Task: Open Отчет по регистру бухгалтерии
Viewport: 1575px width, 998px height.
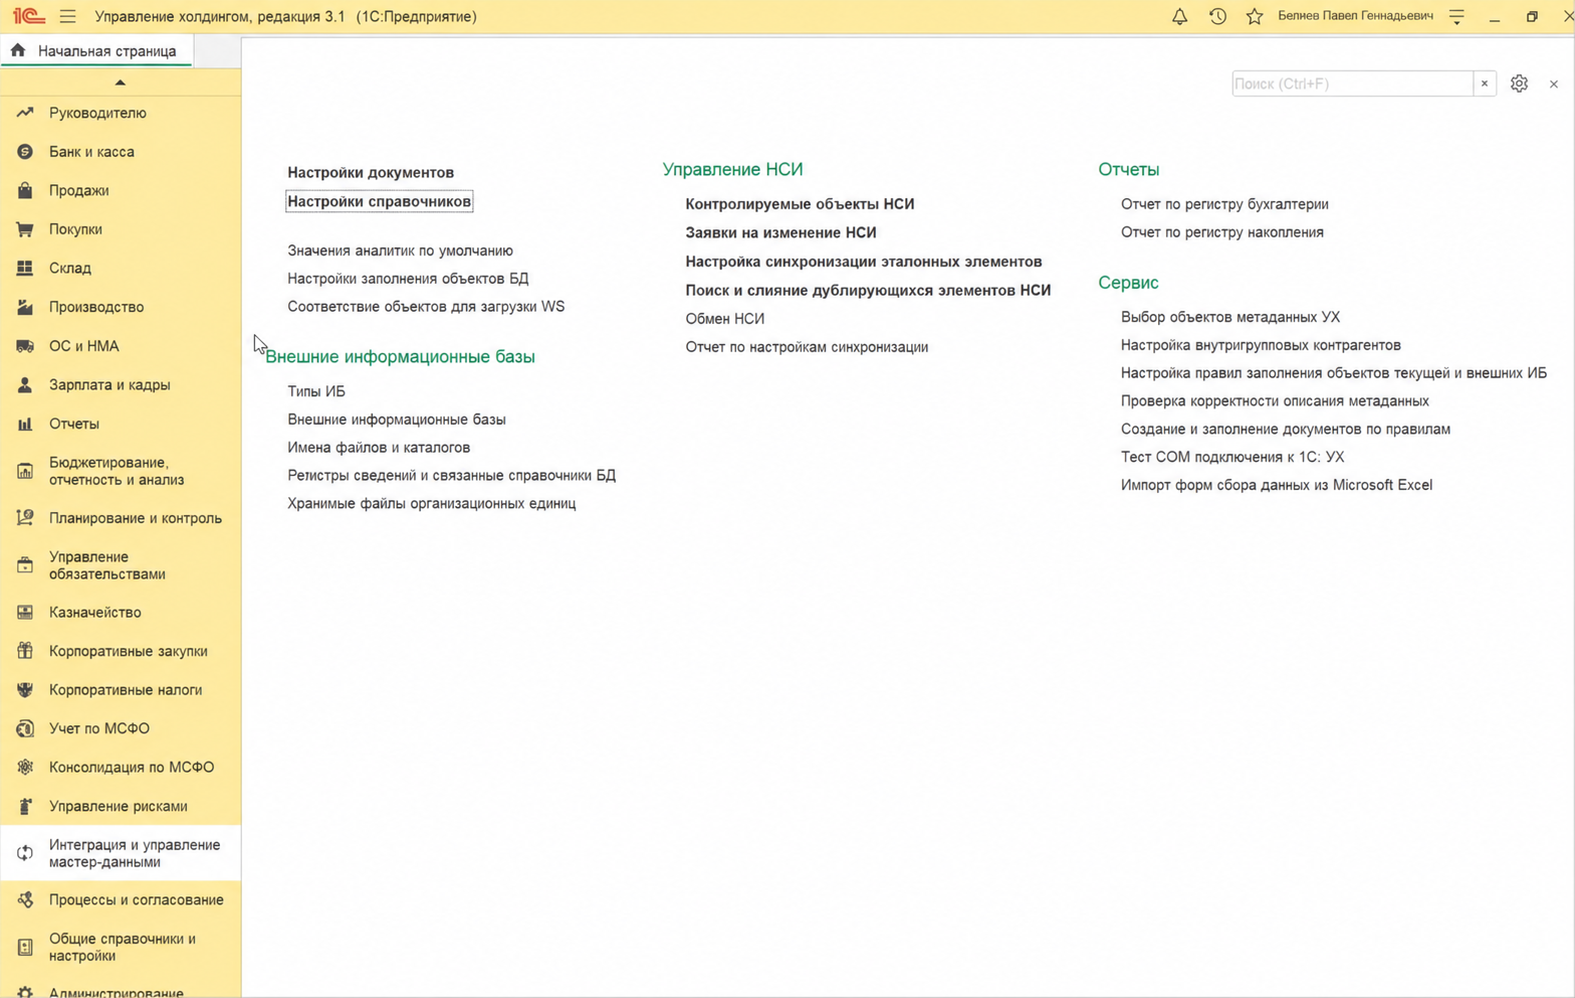Action: point(1225,204)
